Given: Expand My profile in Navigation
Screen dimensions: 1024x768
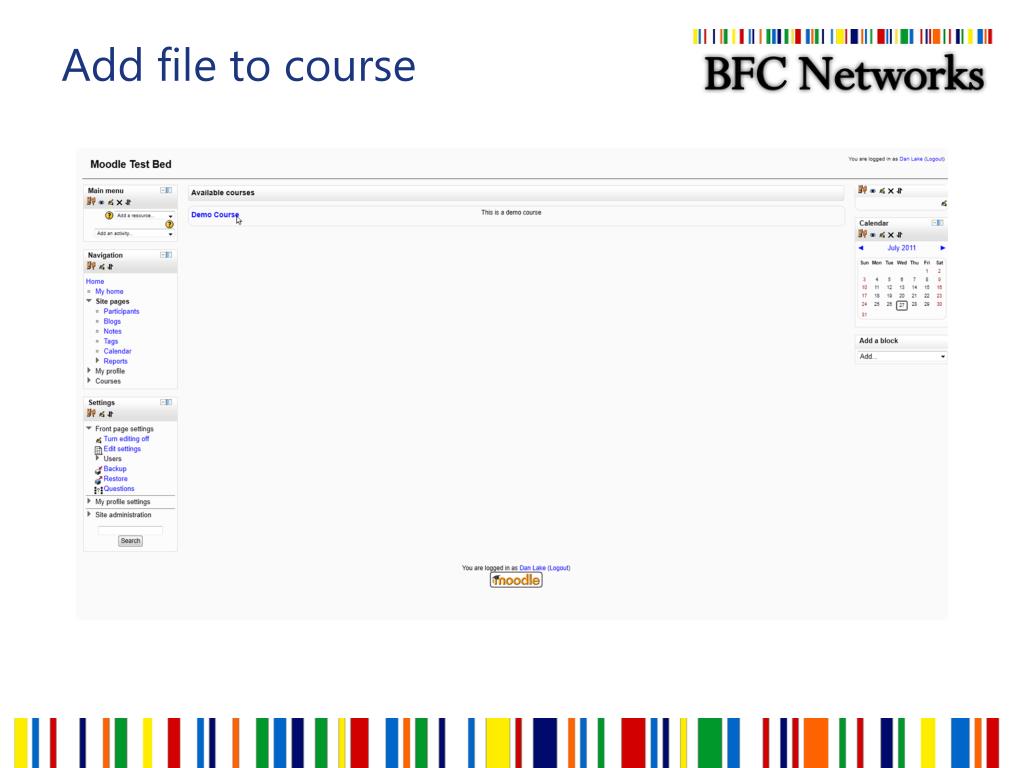Looking at the screenshot, I should point(89,370).
